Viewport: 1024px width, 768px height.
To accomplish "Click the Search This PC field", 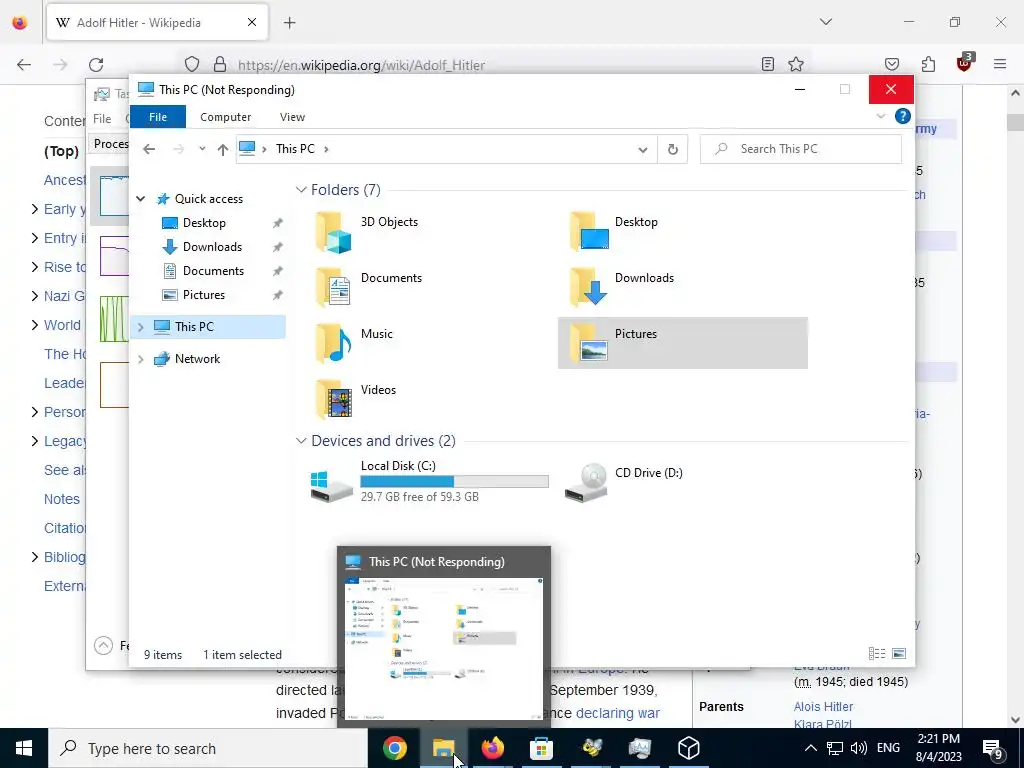I will tap(801, 149).
